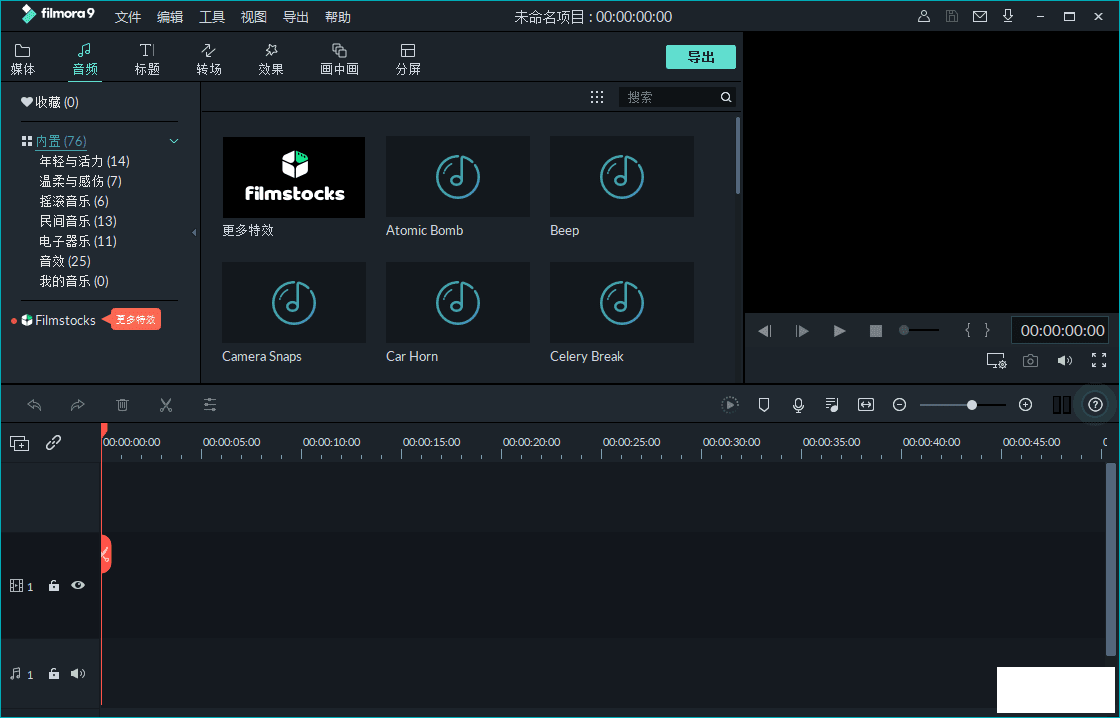Image resolution: width=1120 pixels, height=718 pixels.
Task: Select the Celery Break audio thumbnail
Action: pos(621,302)
